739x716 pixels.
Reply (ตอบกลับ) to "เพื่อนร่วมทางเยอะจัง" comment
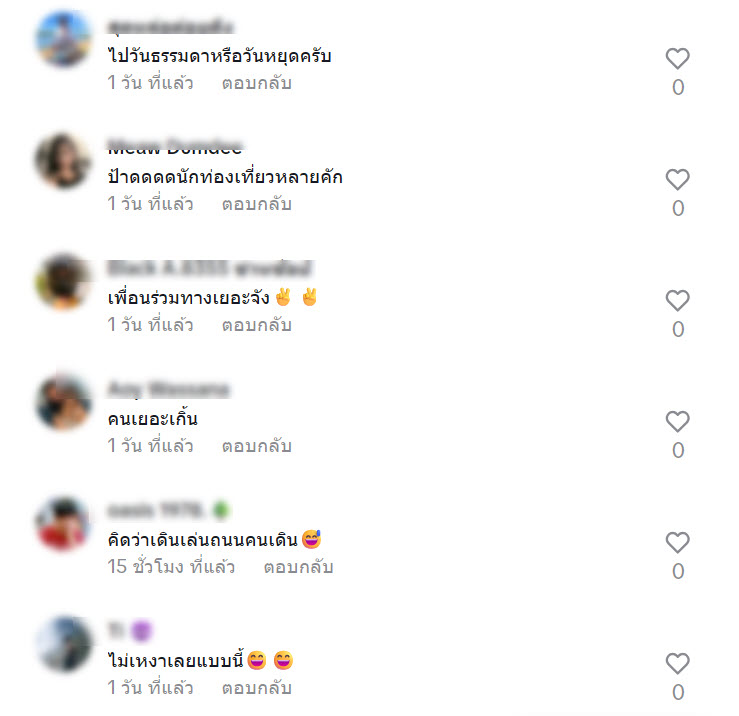(257, 325)
